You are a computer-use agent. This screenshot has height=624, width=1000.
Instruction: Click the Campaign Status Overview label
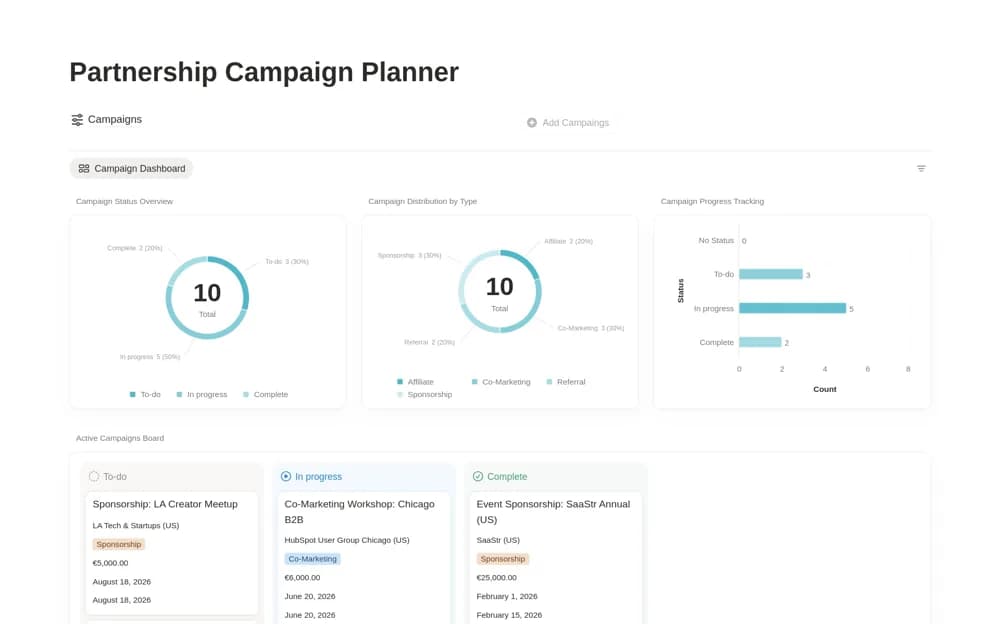tap(124, 201)
